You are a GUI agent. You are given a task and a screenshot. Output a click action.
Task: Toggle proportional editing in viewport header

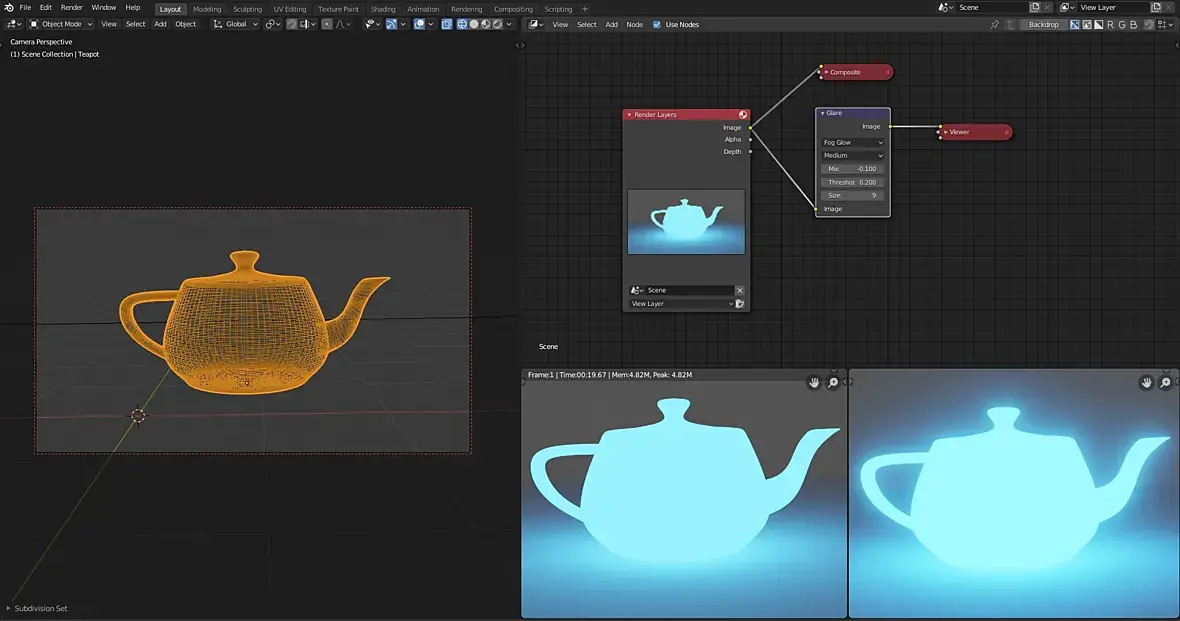pos(327,24)
